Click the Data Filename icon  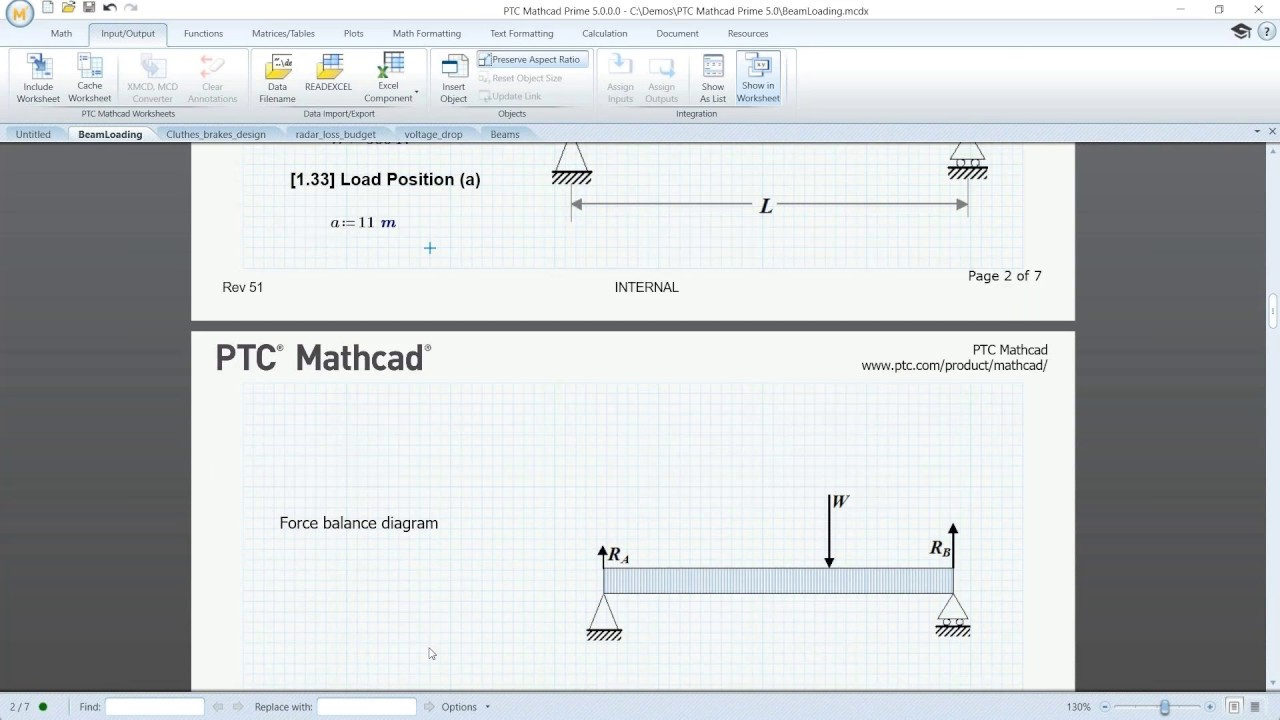pos(277,67)
